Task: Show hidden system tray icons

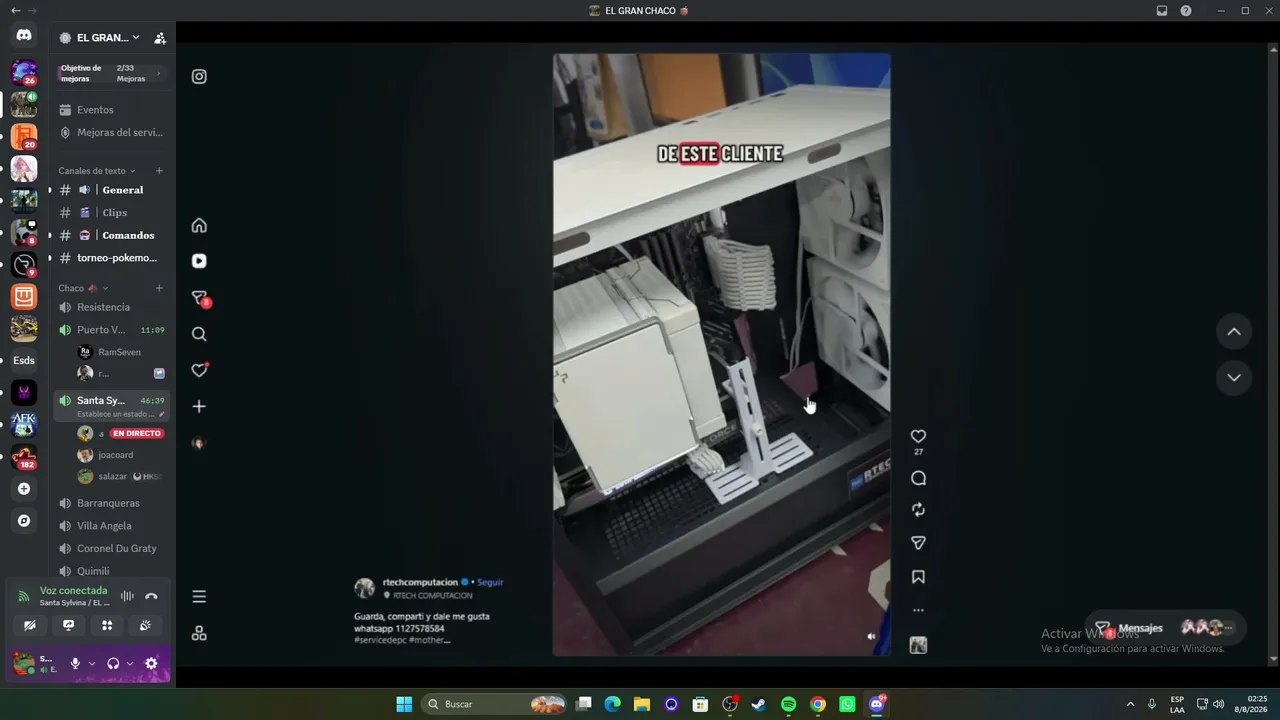Action: click(x=1131, y=704)
